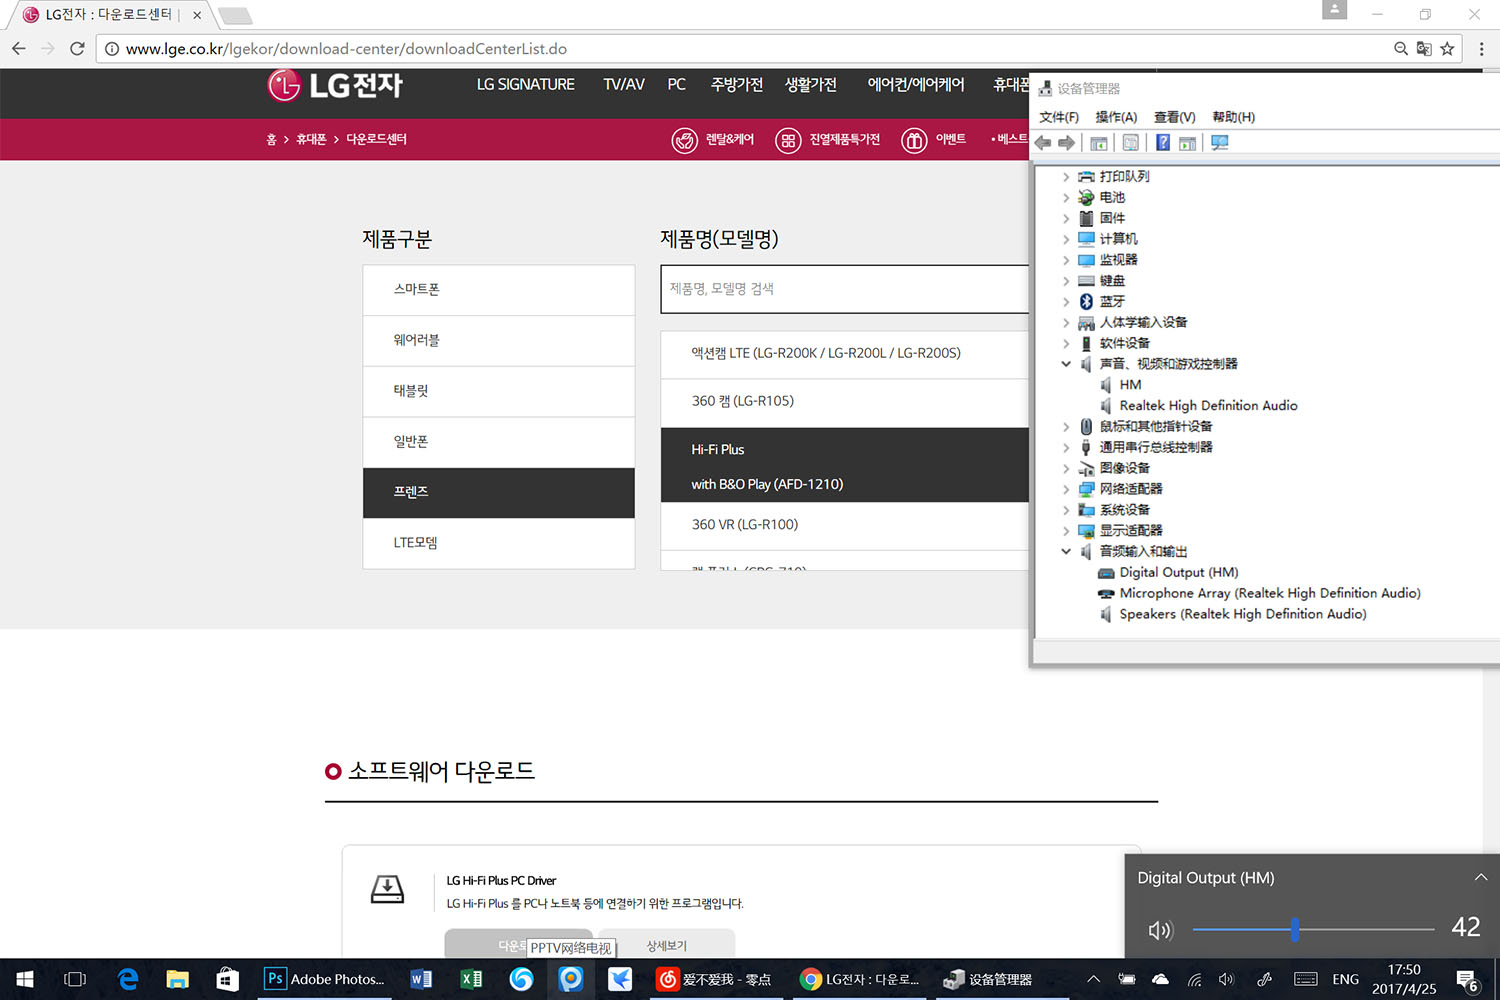Open the 文件(F) menu
Screen dimensions: 1500x1000
tap(1059, 117)
